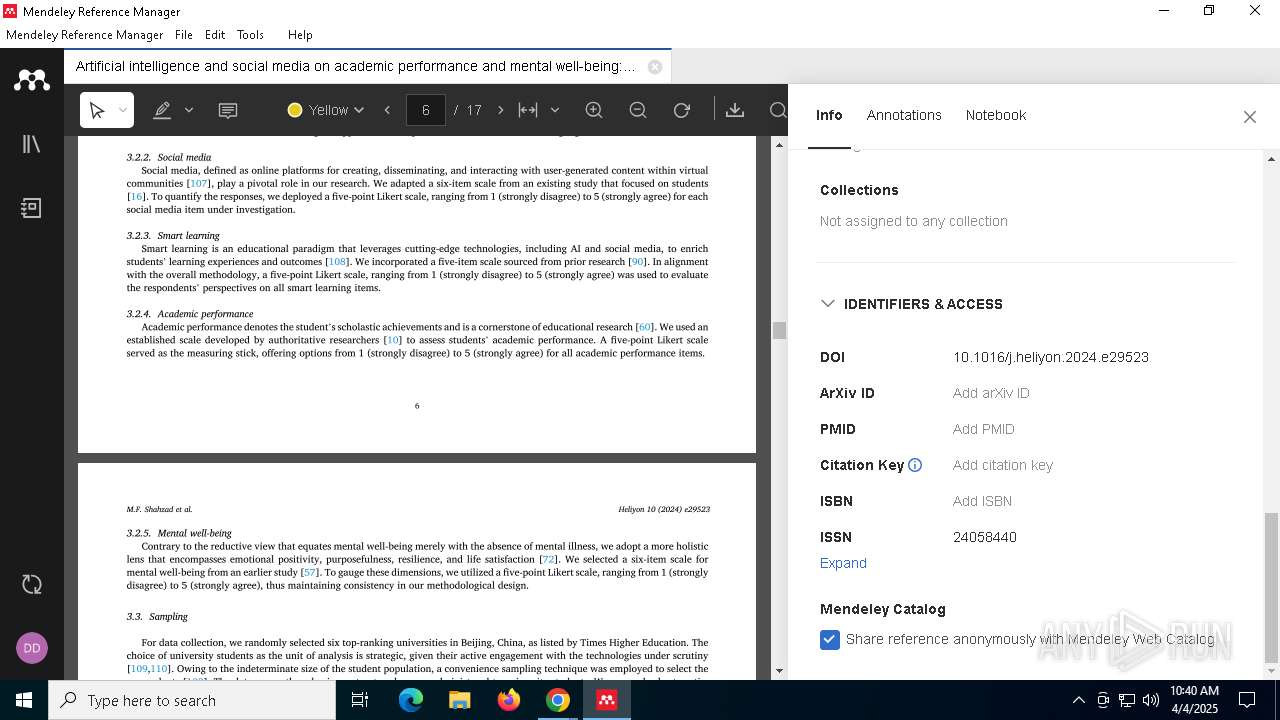Activate the highlighter pen tool
This screenshot has width=1280, height=720.
[x=162, y=110]
